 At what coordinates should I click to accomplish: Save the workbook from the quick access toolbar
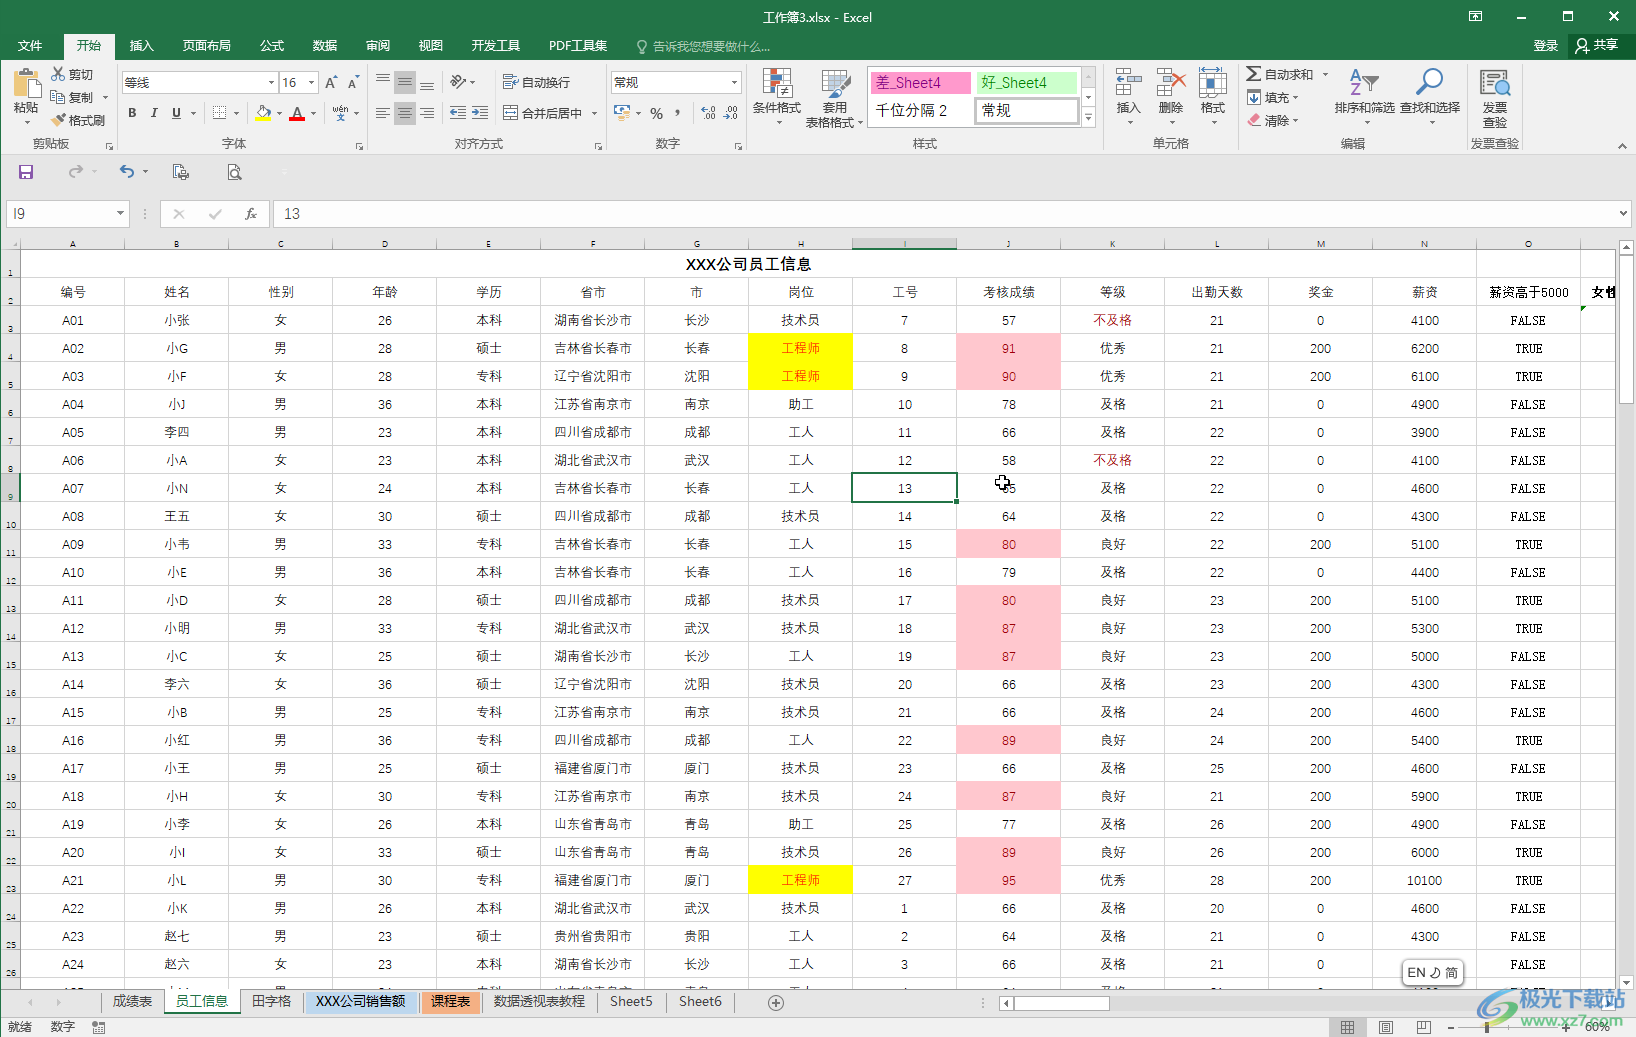pos(26,172)
